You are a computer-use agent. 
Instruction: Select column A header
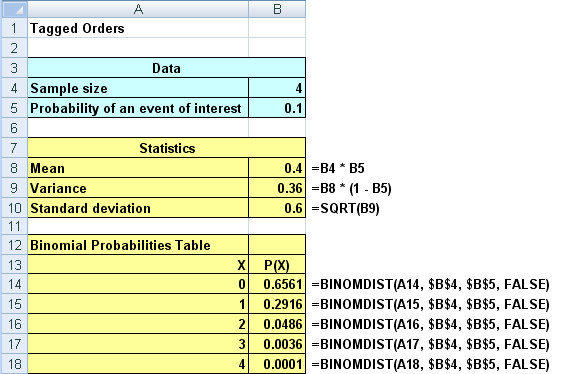coord(138,9)
